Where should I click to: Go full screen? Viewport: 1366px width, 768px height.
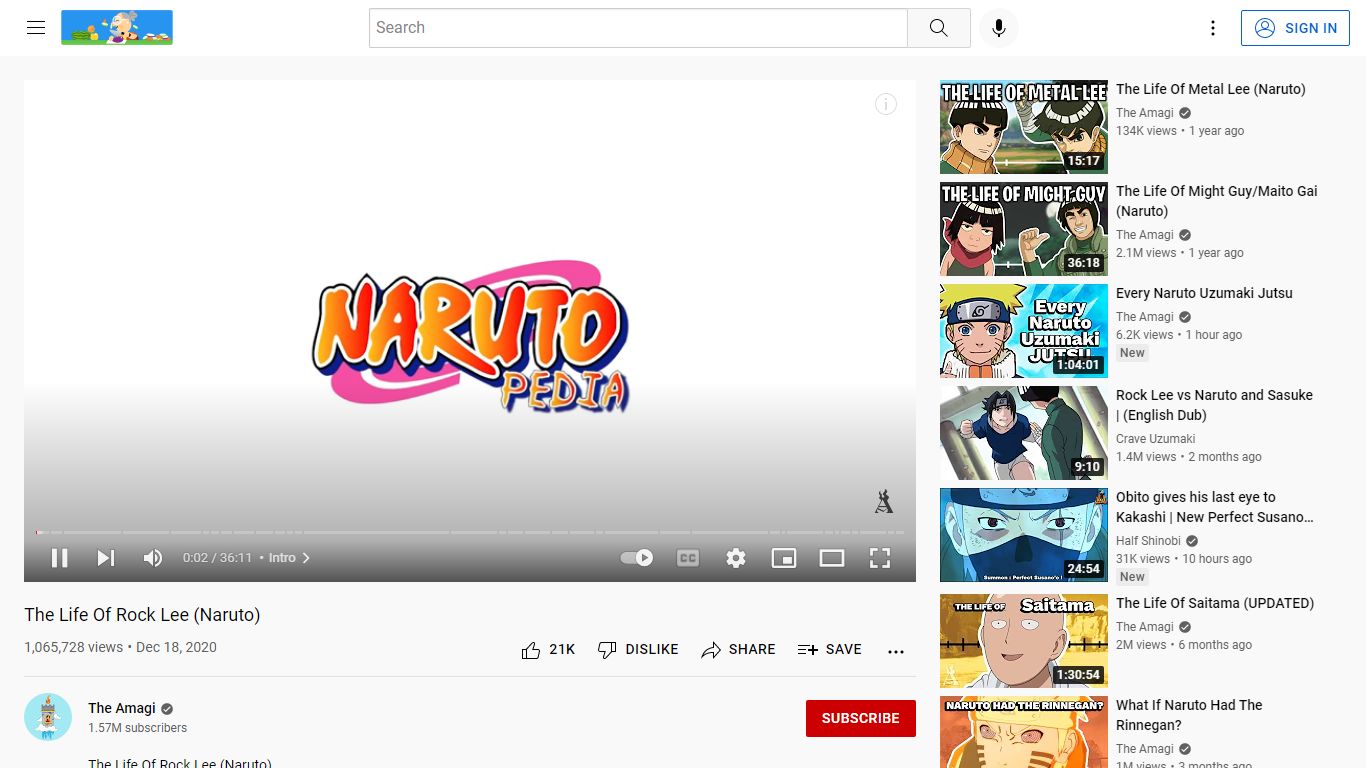880,558
